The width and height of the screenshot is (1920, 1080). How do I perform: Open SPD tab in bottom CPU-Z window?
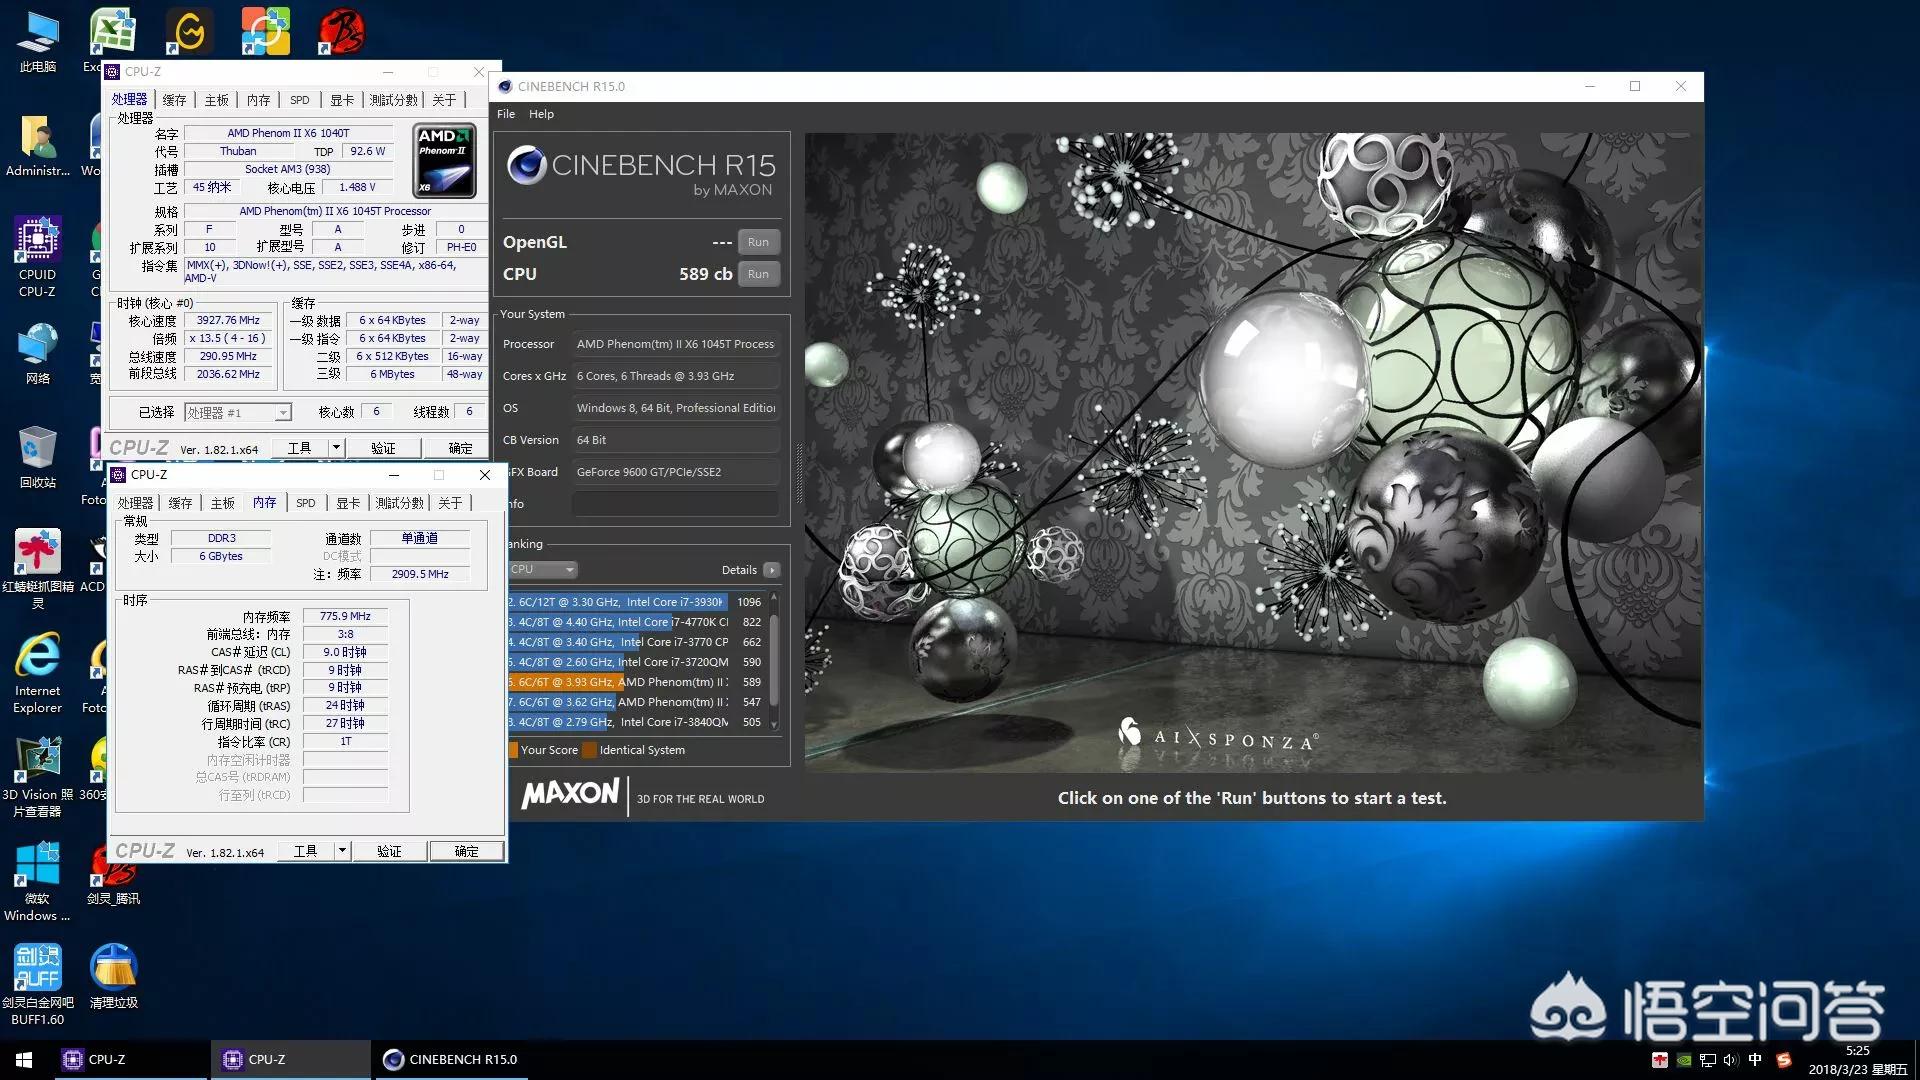[306, 503]
